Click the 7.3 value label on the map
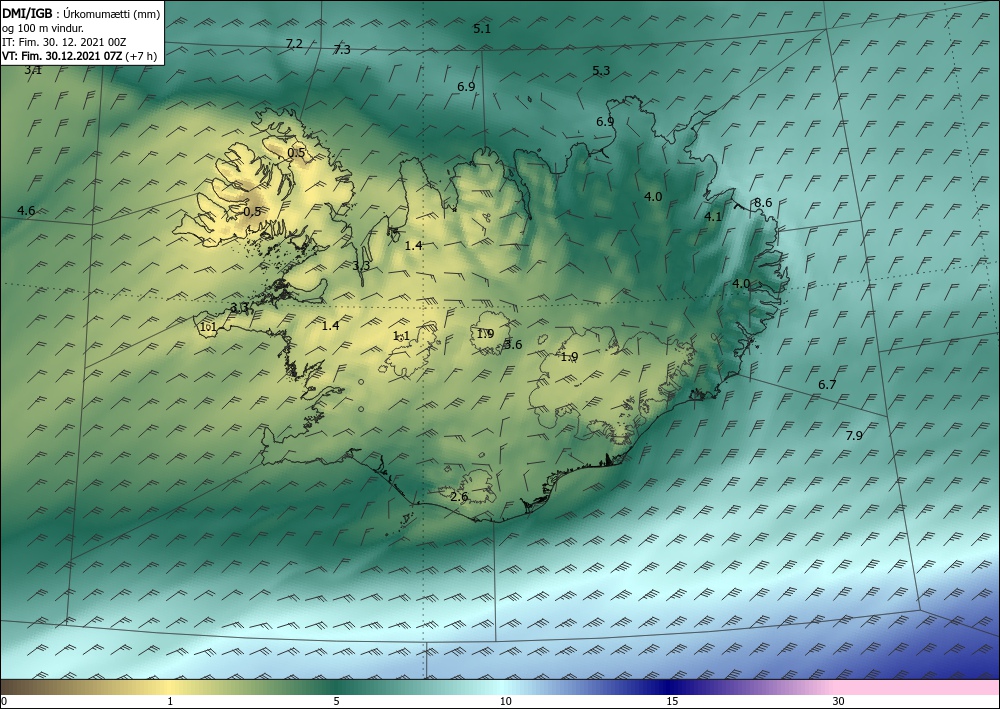The image size is (1000, 709). point(342,50)
